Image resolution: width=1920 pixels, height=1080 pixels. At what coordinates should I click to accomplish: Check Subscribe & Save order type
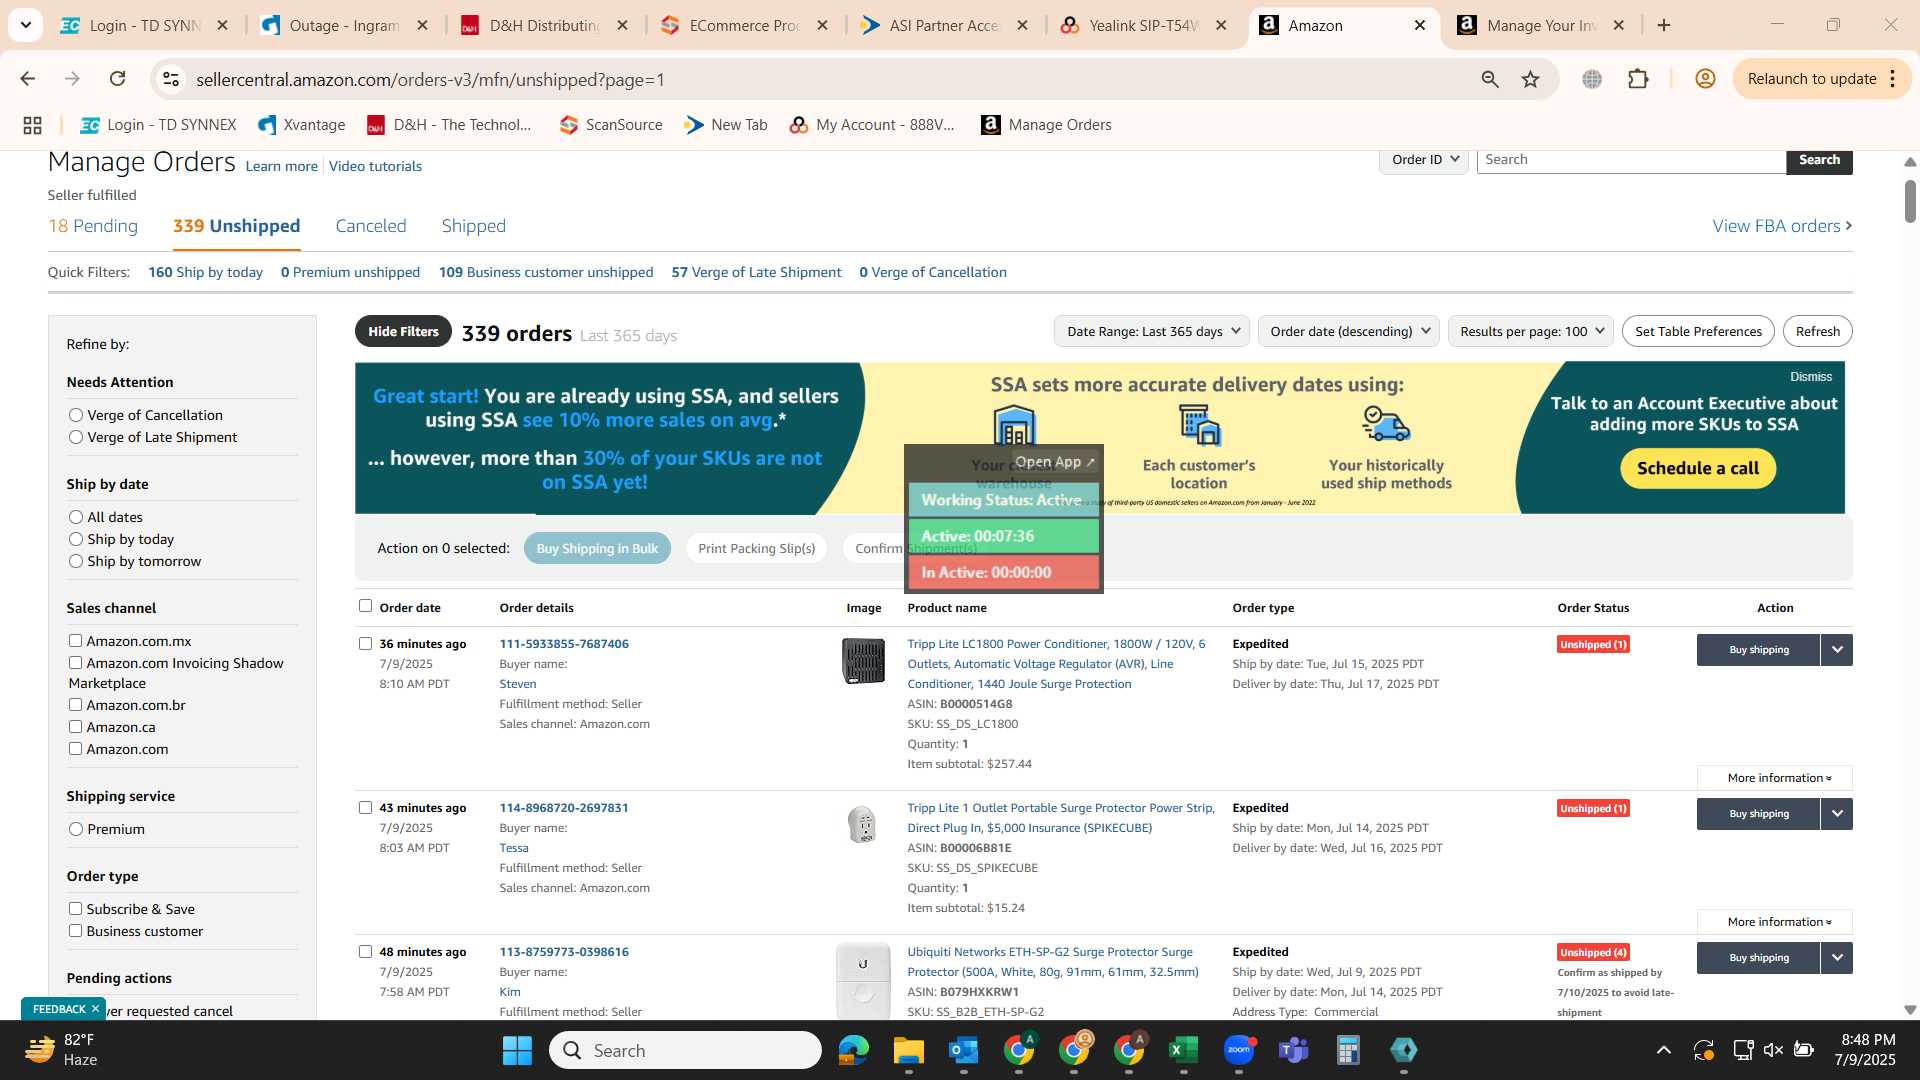(75, 909)
